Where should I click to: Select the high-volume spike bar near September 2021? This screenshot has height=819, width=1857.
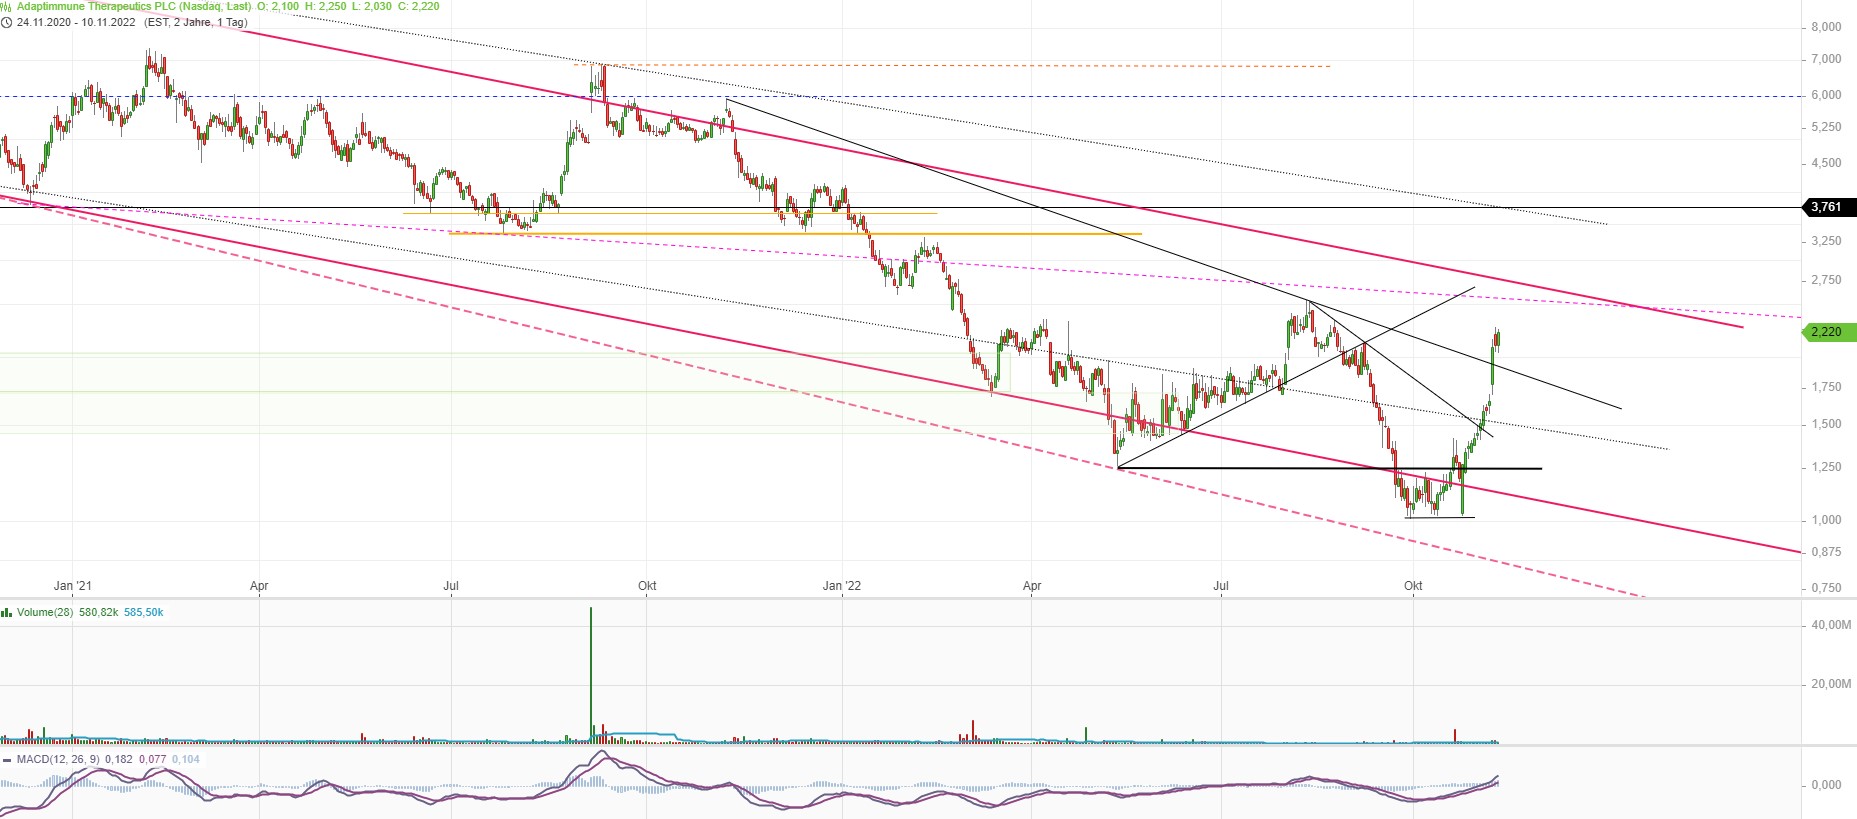point(591,675)
